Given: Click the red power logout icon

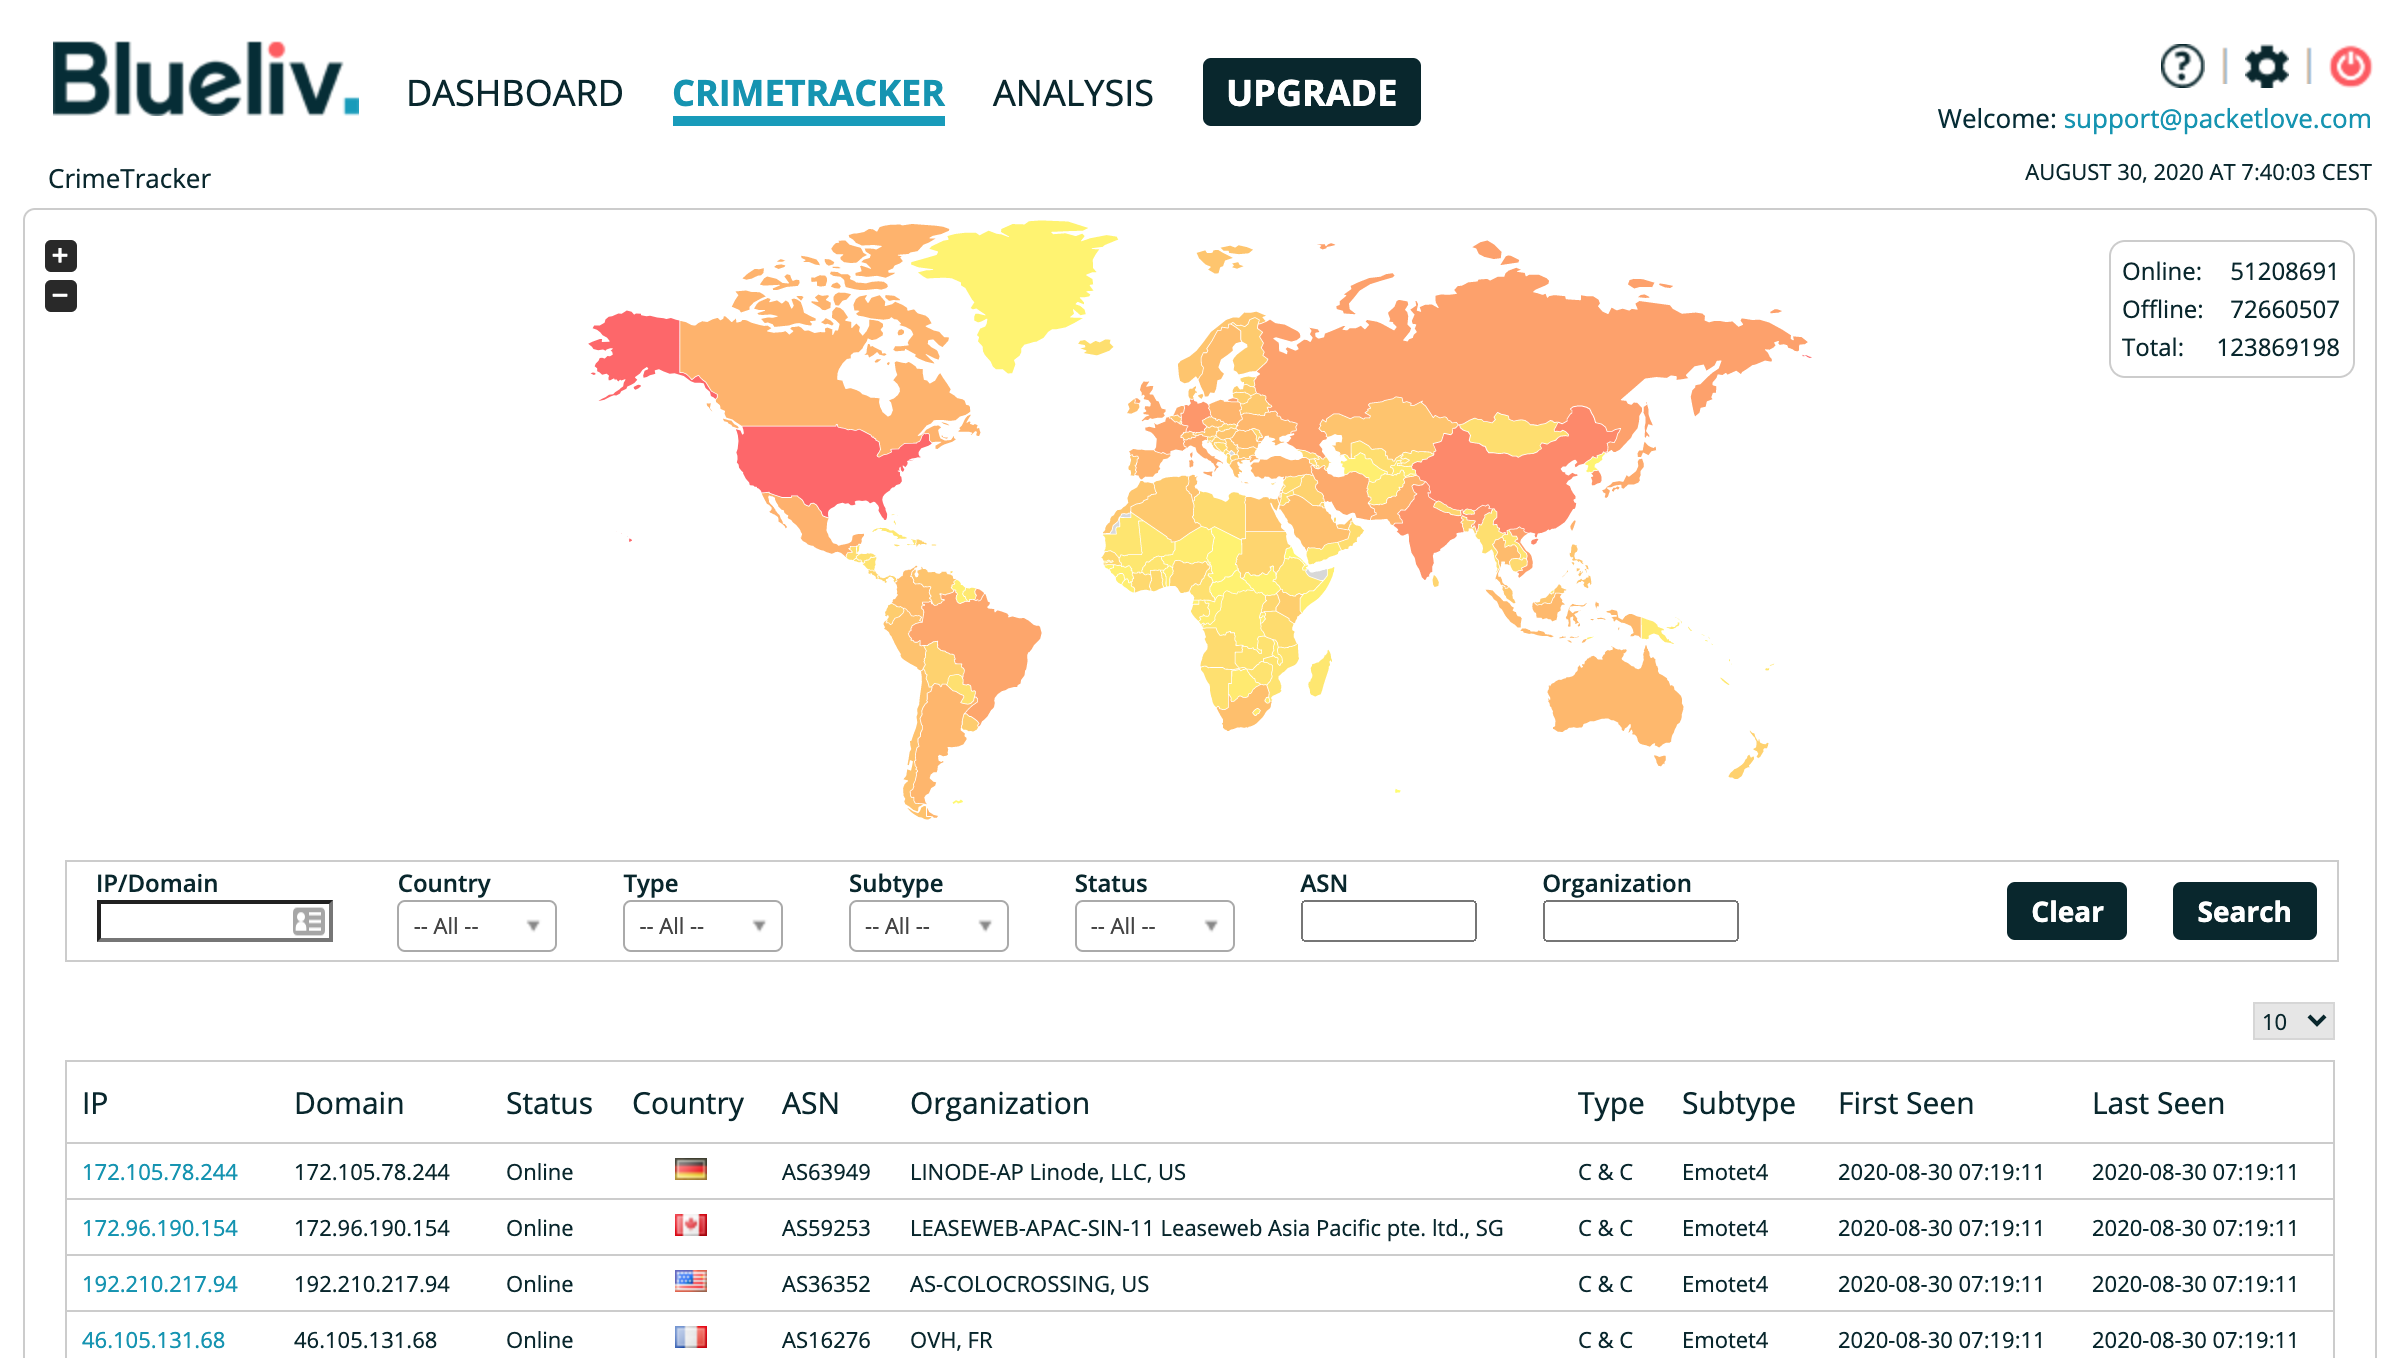Looking at the screenshot, I should coord(2350,67).
